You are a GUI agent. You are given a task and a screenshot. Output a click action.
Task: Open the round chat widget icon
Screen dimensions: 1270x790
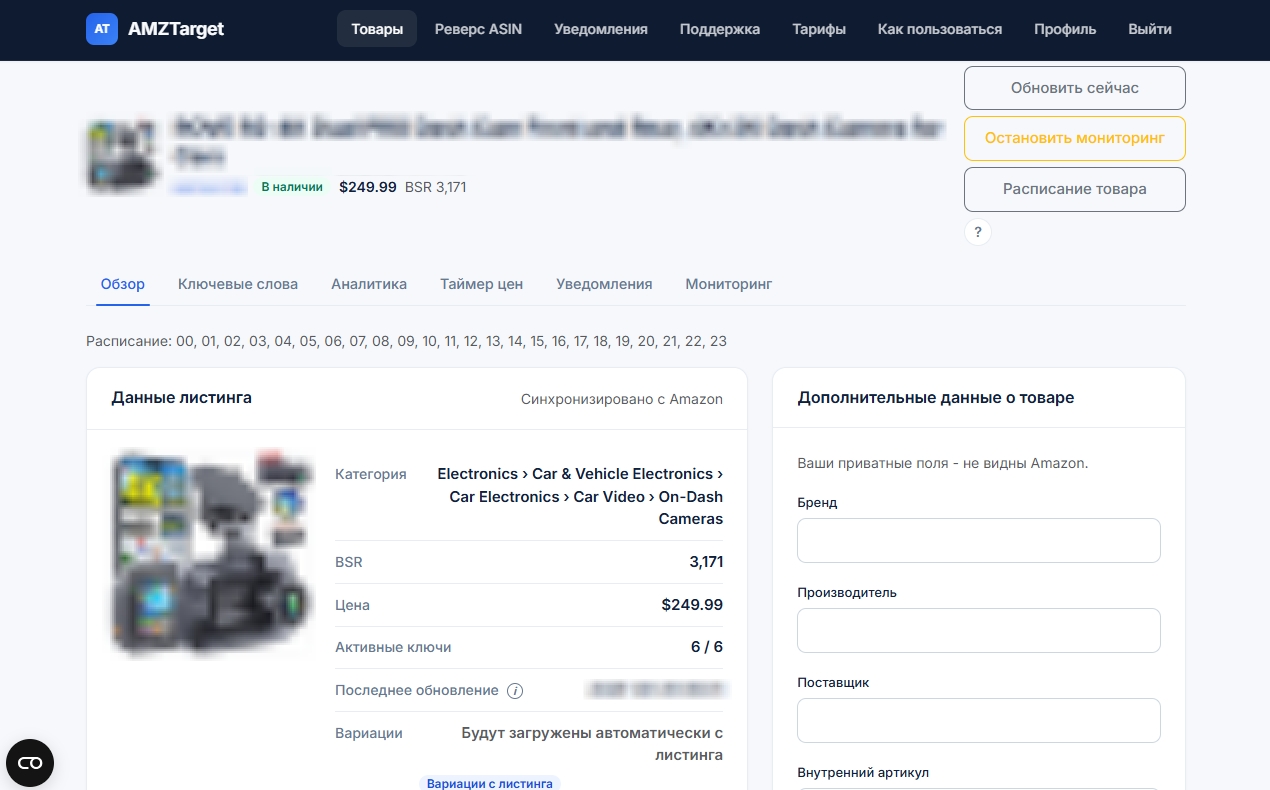tap(30, 764)
